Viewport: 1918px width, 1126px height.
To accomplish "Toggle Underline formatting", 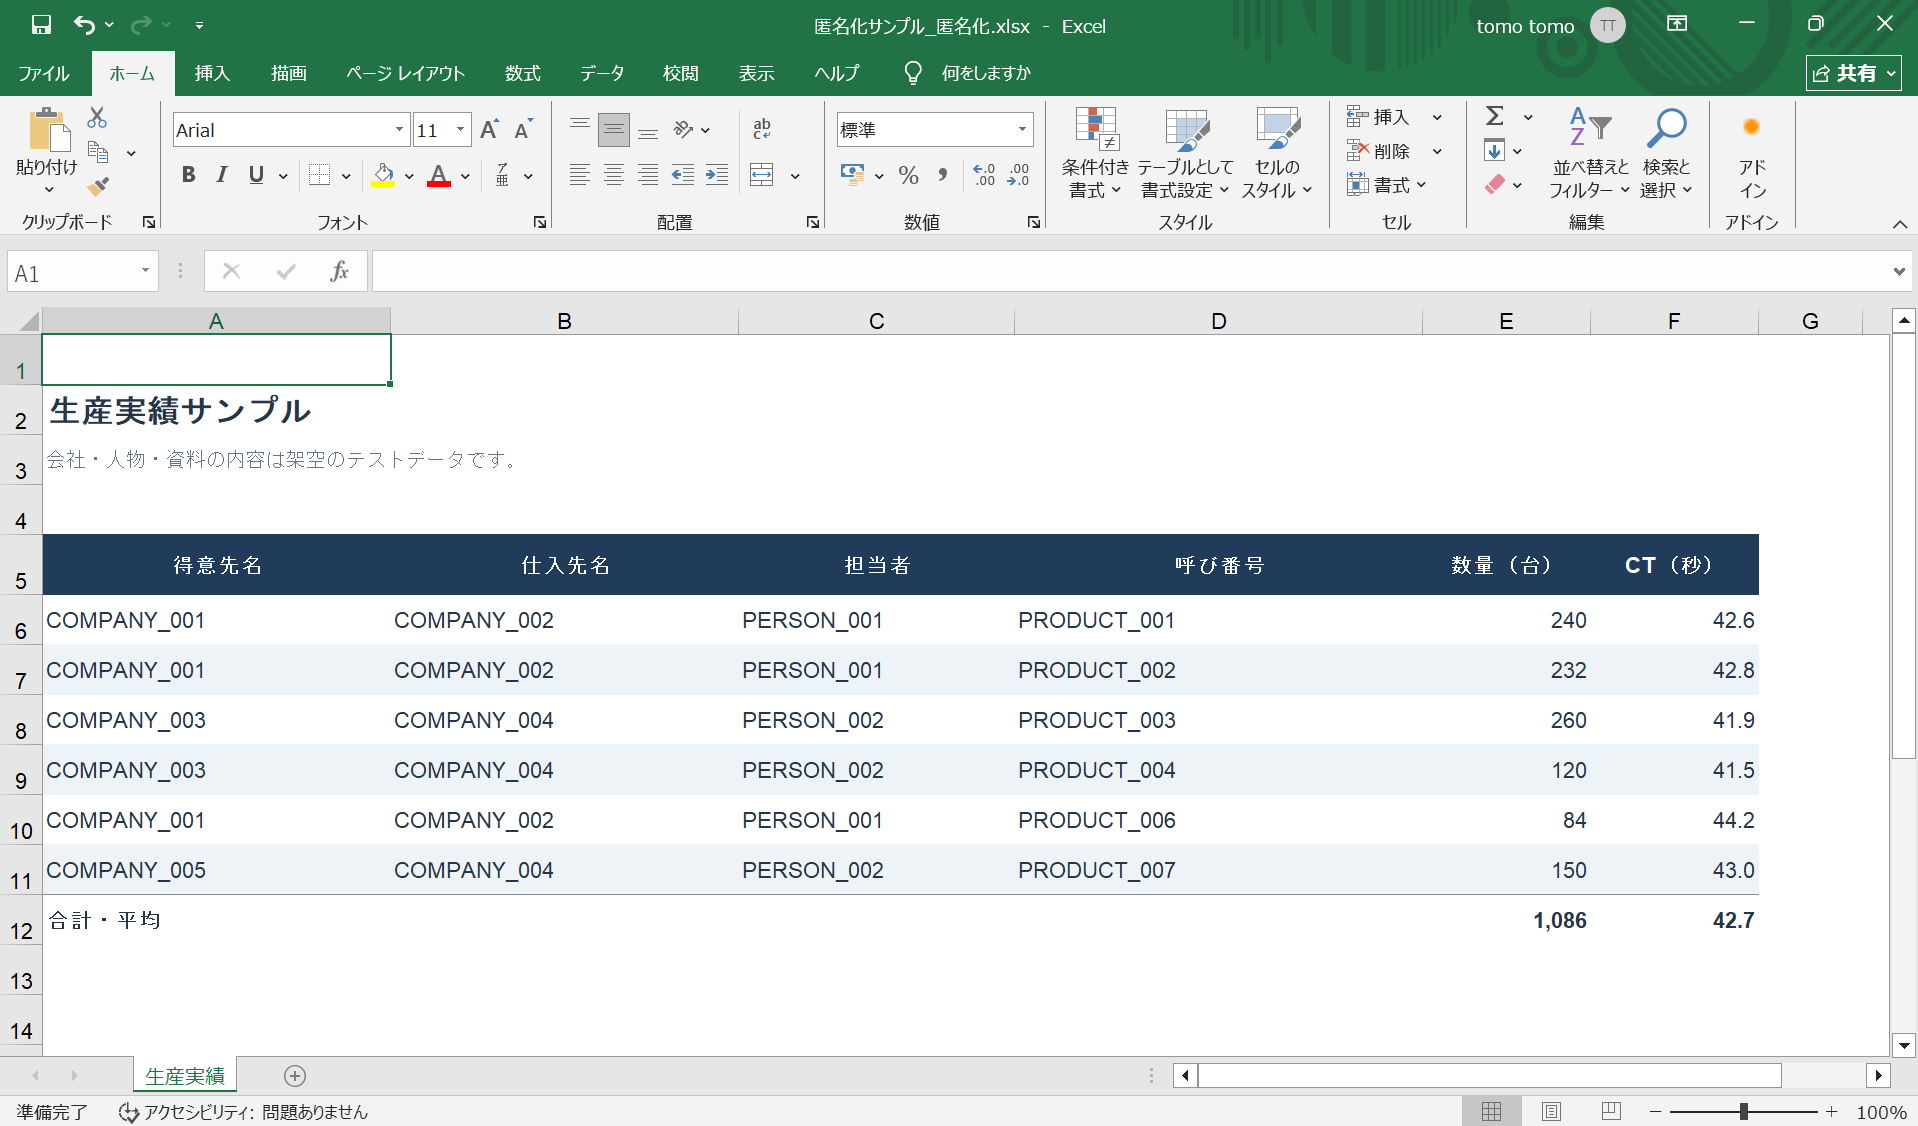I will pyautogui.click(x=256, y=175).
